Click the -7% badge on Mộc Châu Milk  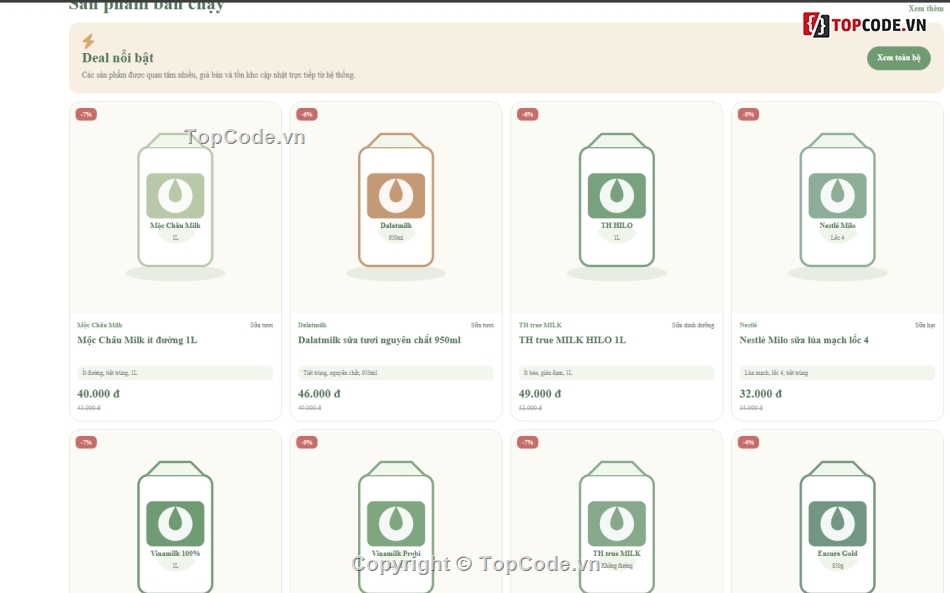pos(86,114)
